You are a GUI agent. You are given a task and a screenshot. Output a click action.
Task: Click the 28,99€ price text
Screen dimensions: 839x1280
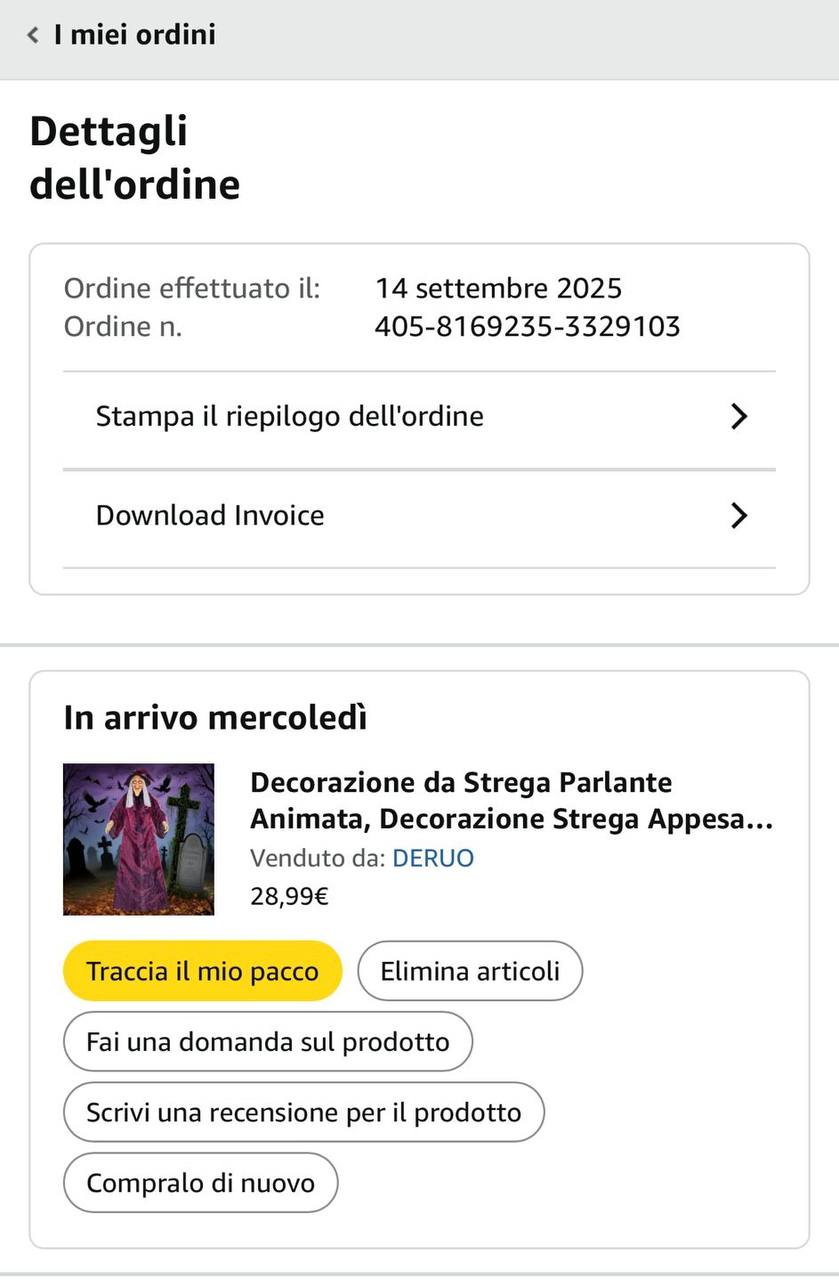tap(289, 896)
